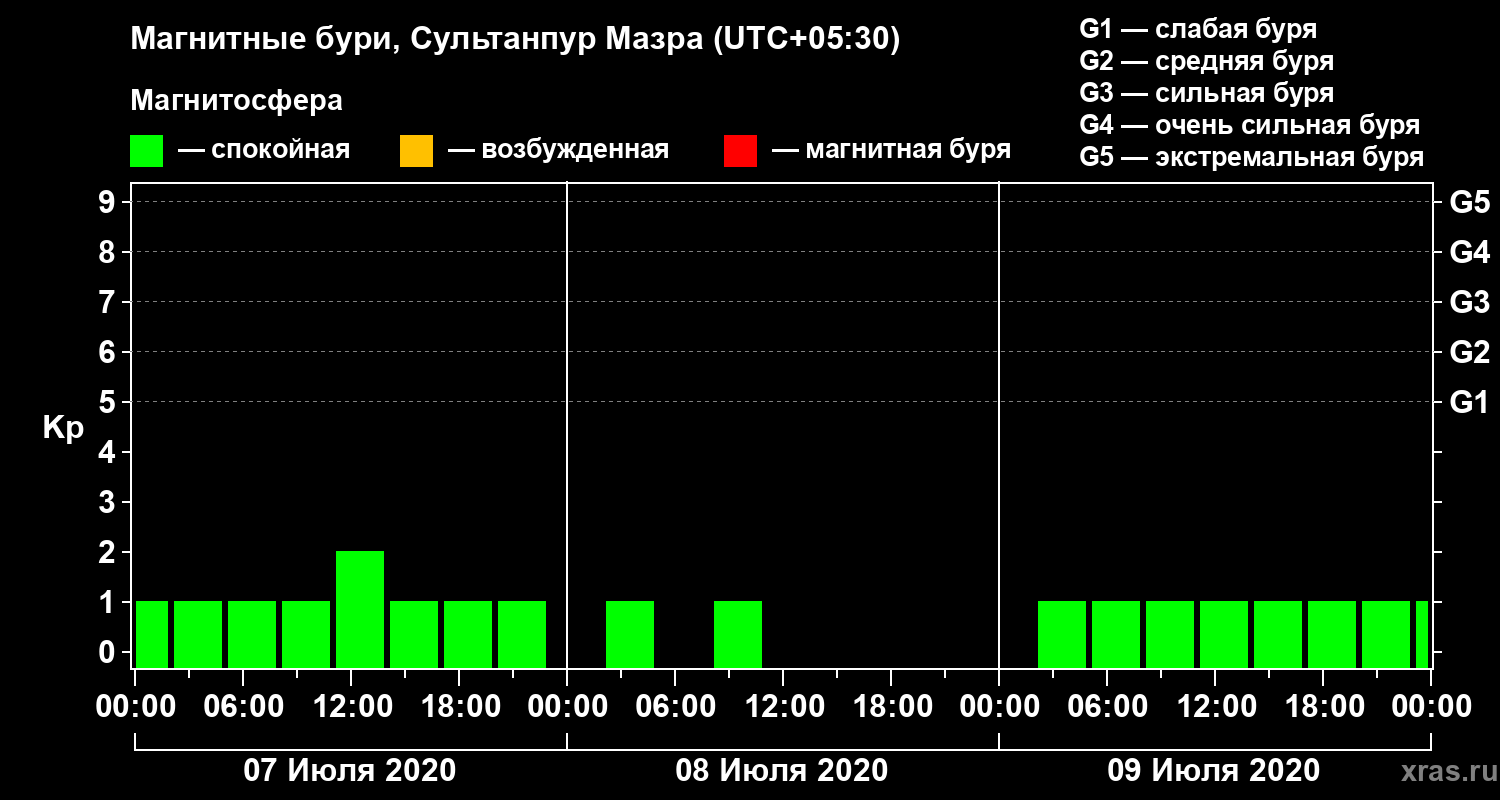Click the narrow last green bar on 09 July

point(1422,634)
